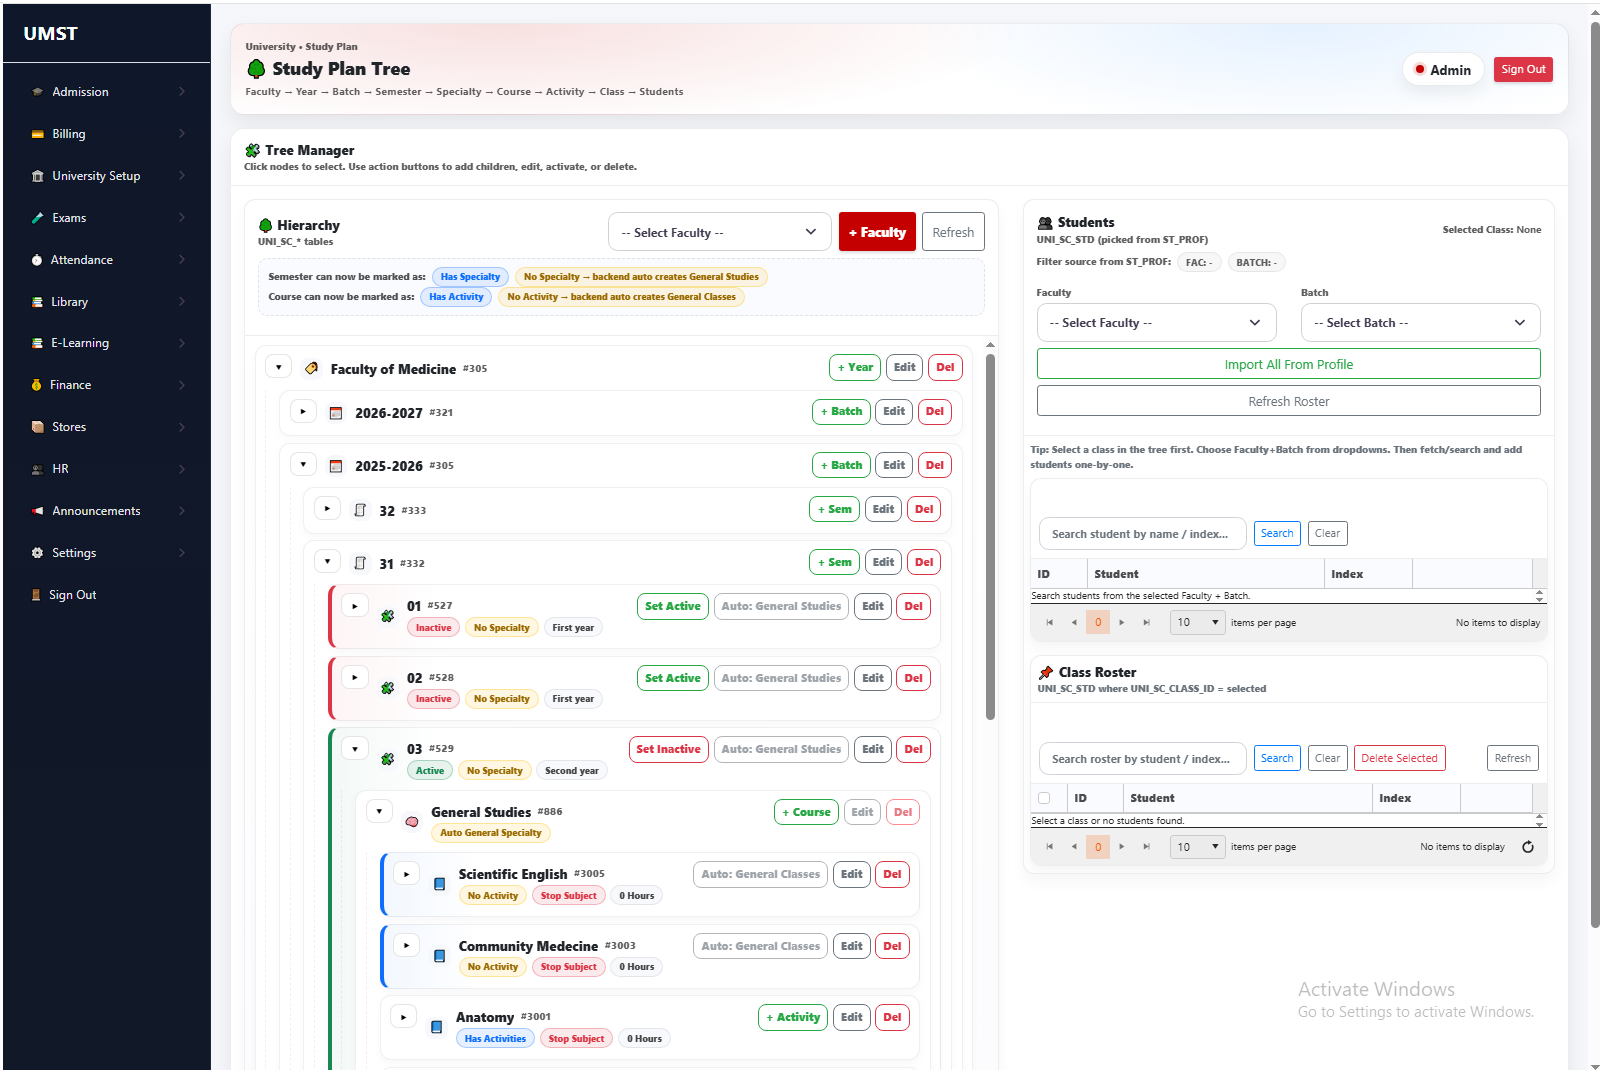Click the Admission sidebar icon
The height and width of the screenshot is (1070, 1600).
pos(37,92)
